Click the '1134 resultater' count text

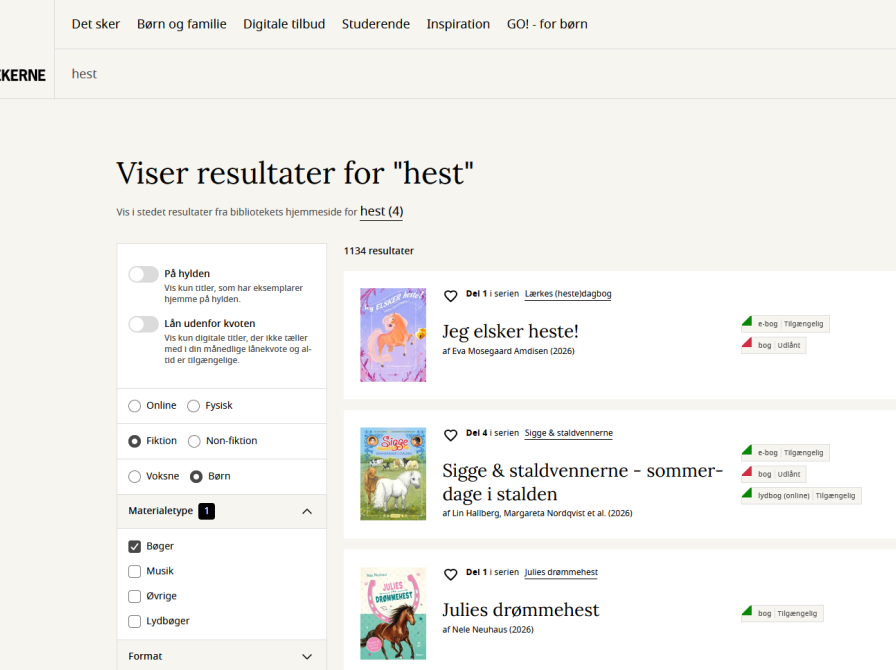pos(378,251)
